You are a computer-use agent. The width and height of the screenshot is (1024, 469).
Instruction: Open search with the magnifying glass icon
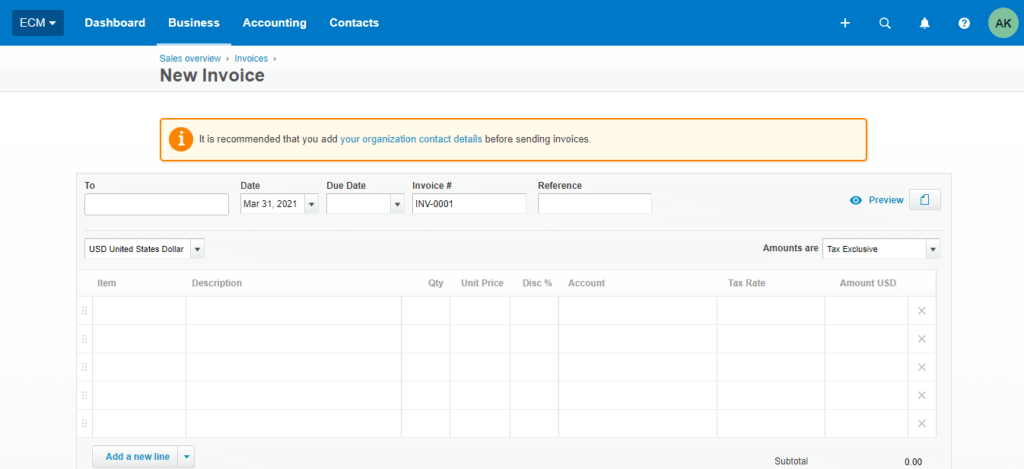[x=885, y=23]
